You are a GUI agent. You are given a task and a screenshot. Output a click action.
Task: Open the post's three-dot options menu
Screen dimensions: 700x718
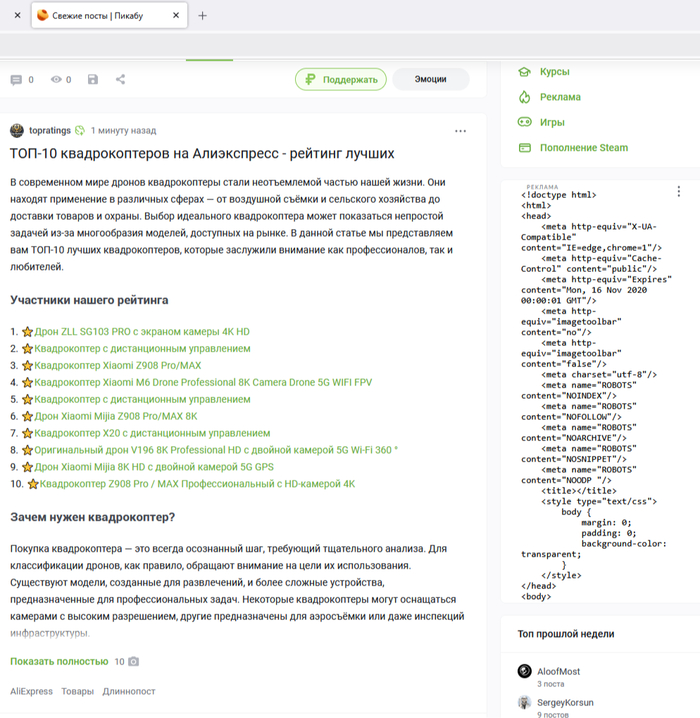[460, 131]
